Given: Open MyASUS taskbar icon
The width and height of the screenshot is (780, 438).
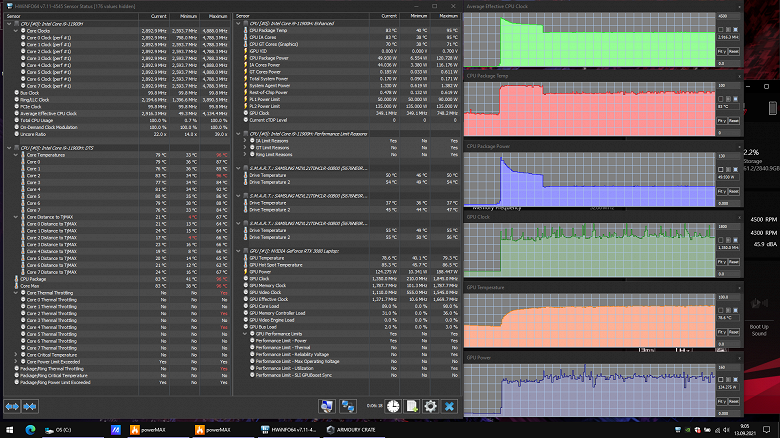Looking at the screenshot, I should 115,430.
